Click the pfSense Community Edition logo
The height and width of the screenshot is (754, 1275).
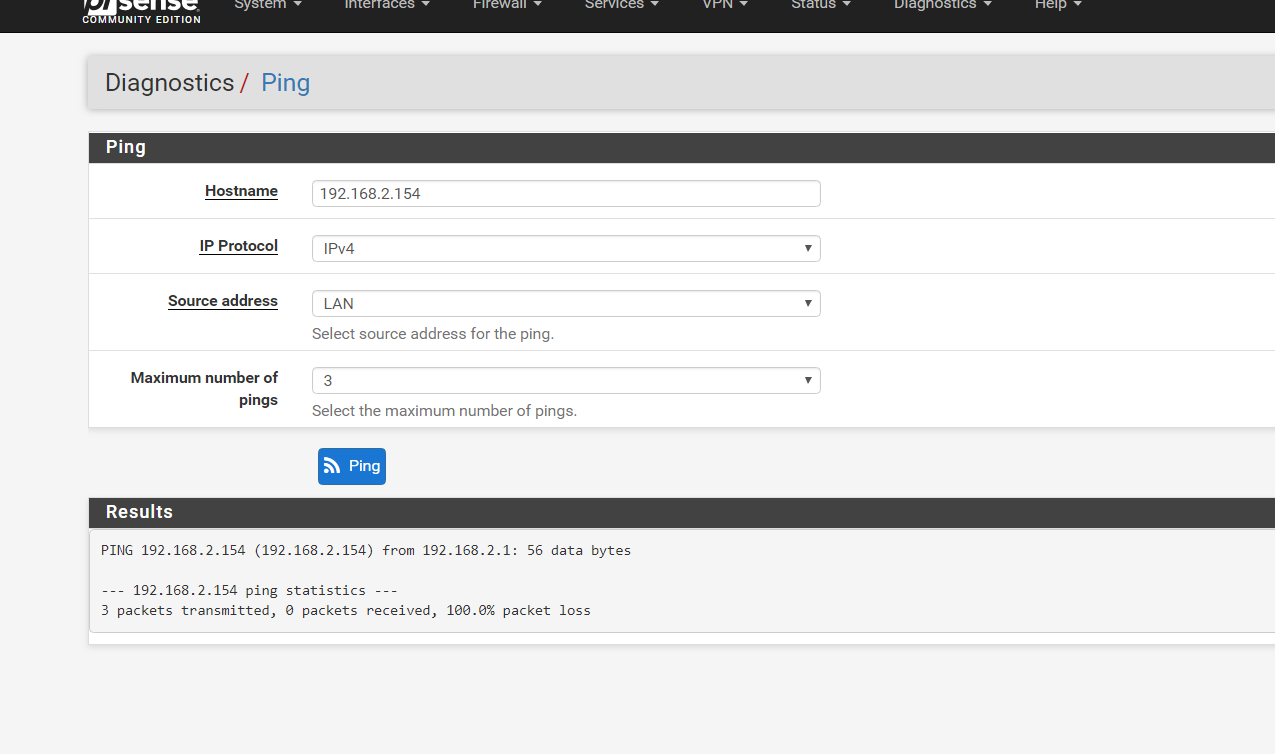click(x=141, y=10)
